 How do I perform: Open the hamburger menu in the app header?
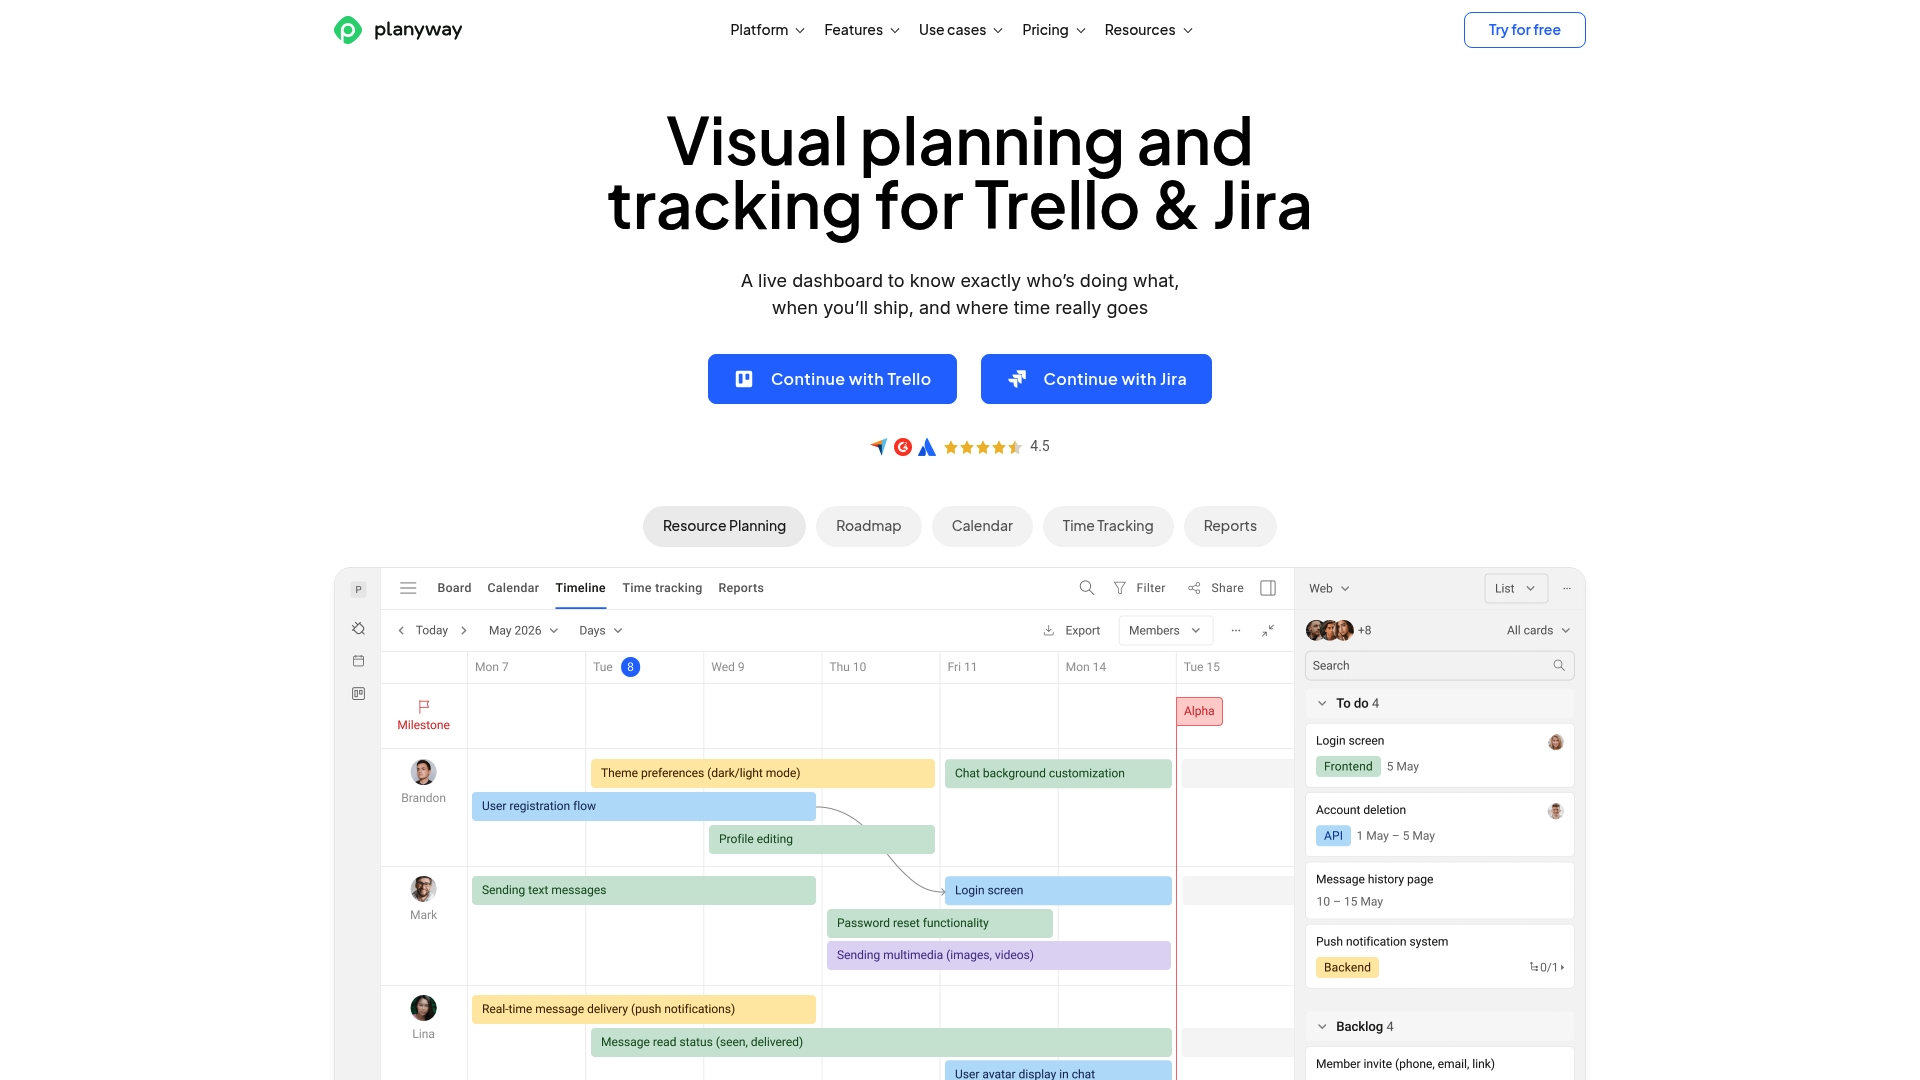point(408,588)
